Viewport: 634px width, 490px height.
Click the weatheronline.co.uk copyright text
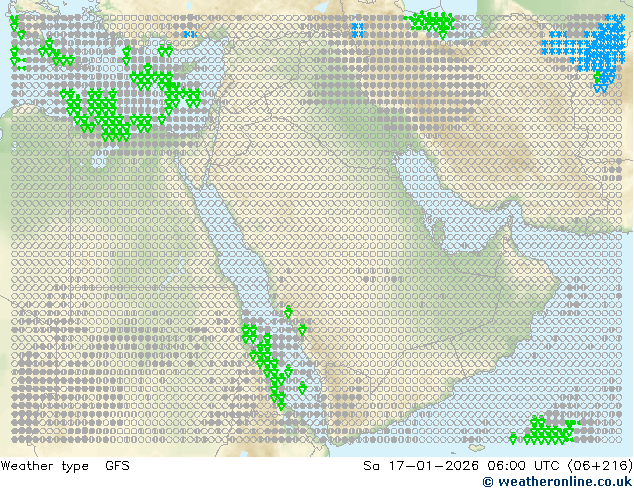(557, 482)
